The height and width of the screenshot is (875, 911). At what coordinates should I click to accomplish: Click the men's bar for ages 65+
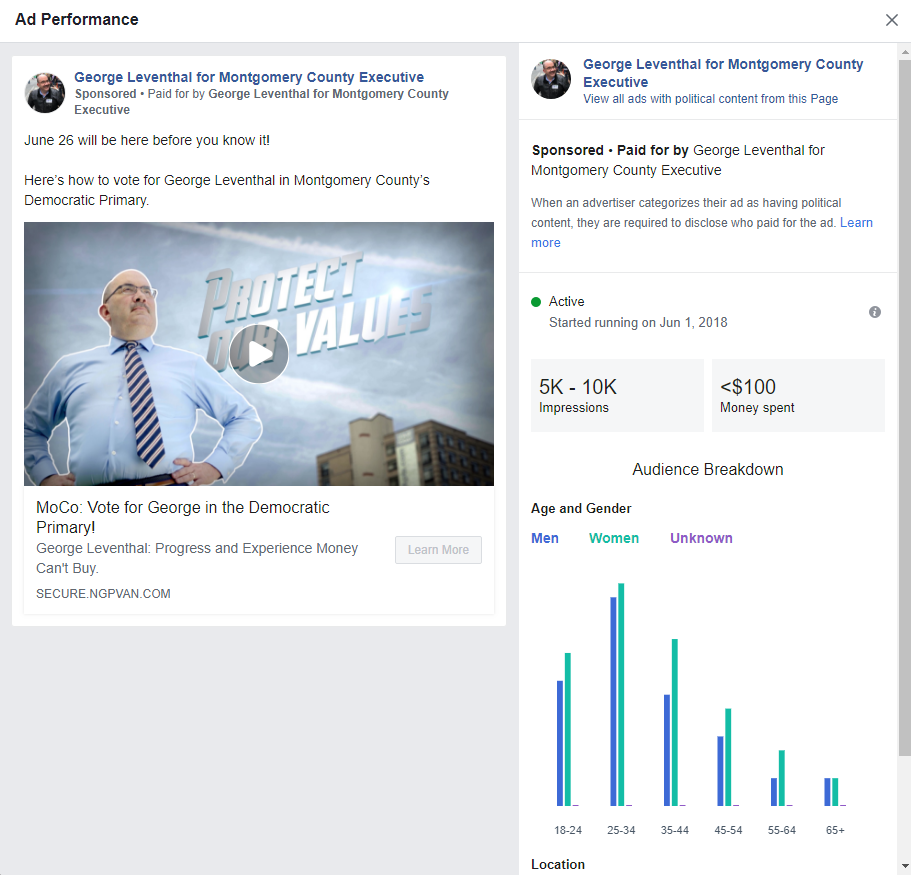click(x=827, y=792)
